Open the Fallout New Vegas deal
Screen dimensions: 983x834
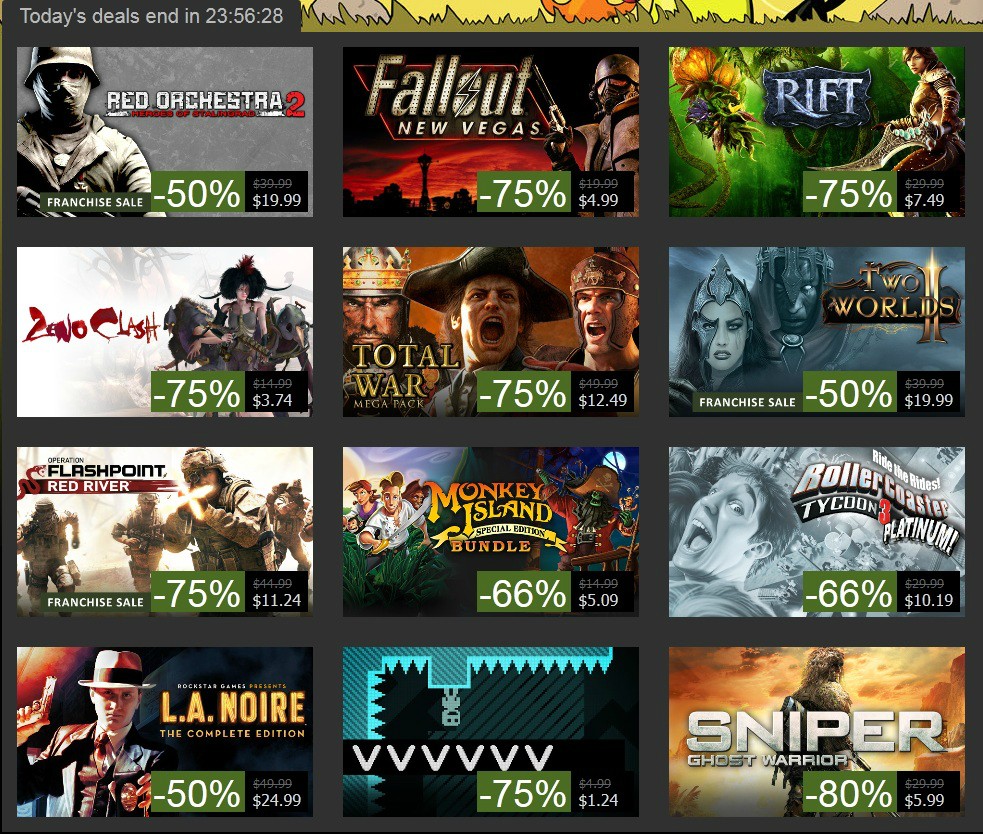[x=491, y=132]
